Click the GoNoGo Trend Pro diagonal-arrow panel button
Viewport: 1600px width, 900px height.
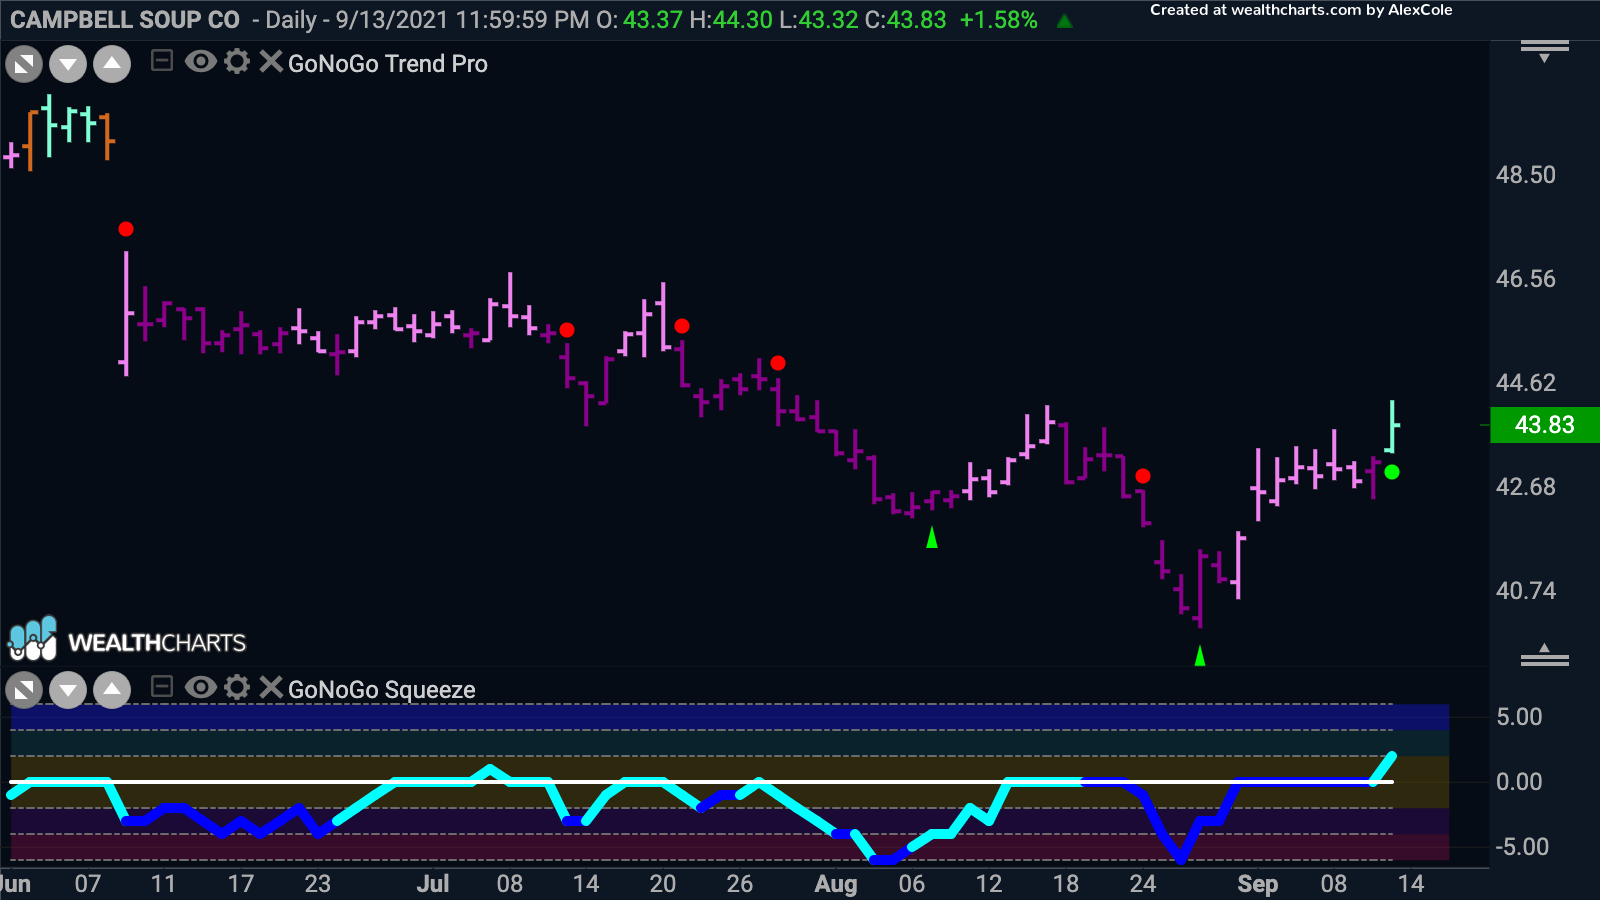24,65
